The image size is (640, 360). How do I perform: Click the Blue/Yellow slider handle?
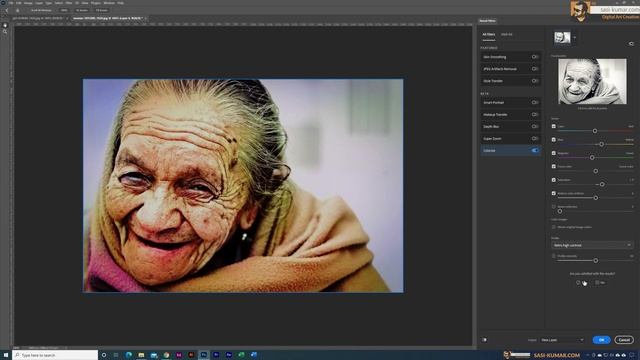coord(601,144)
